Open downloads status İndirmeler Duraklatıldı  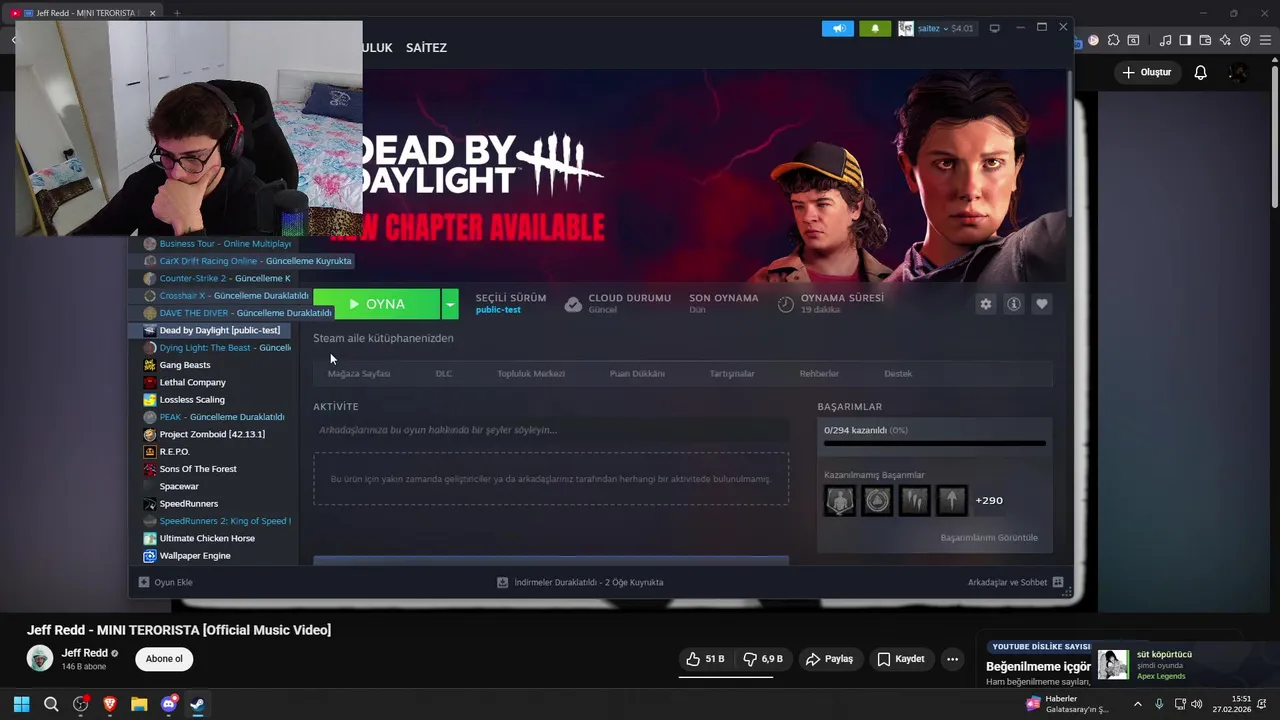click(580, 582)
